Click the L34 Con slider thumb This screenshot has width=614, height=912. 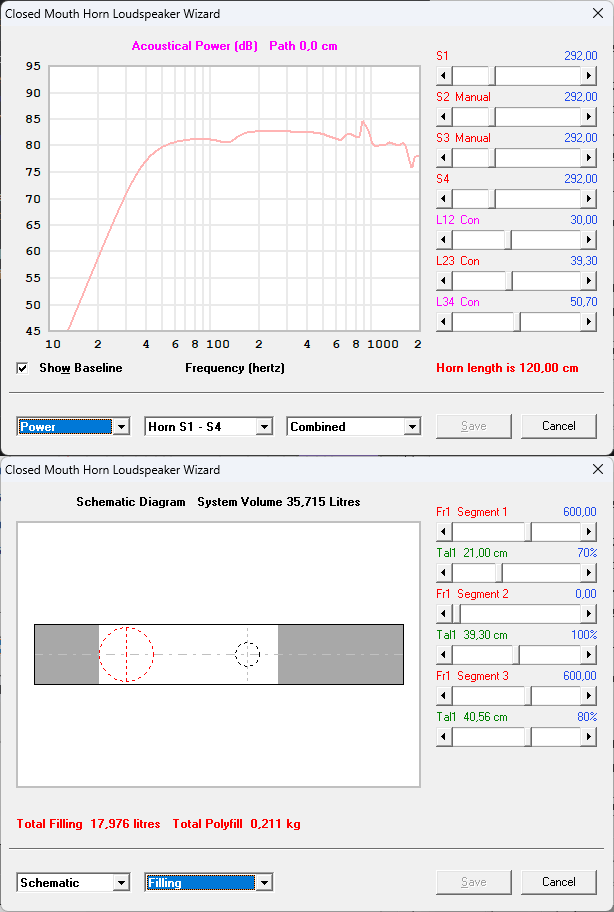(x=517, y=322)
